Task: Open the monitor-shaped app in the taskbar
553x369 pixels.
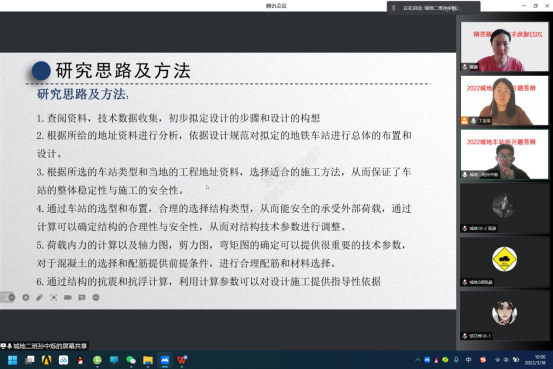Action: pyautogui.click(x=114, y=360)
